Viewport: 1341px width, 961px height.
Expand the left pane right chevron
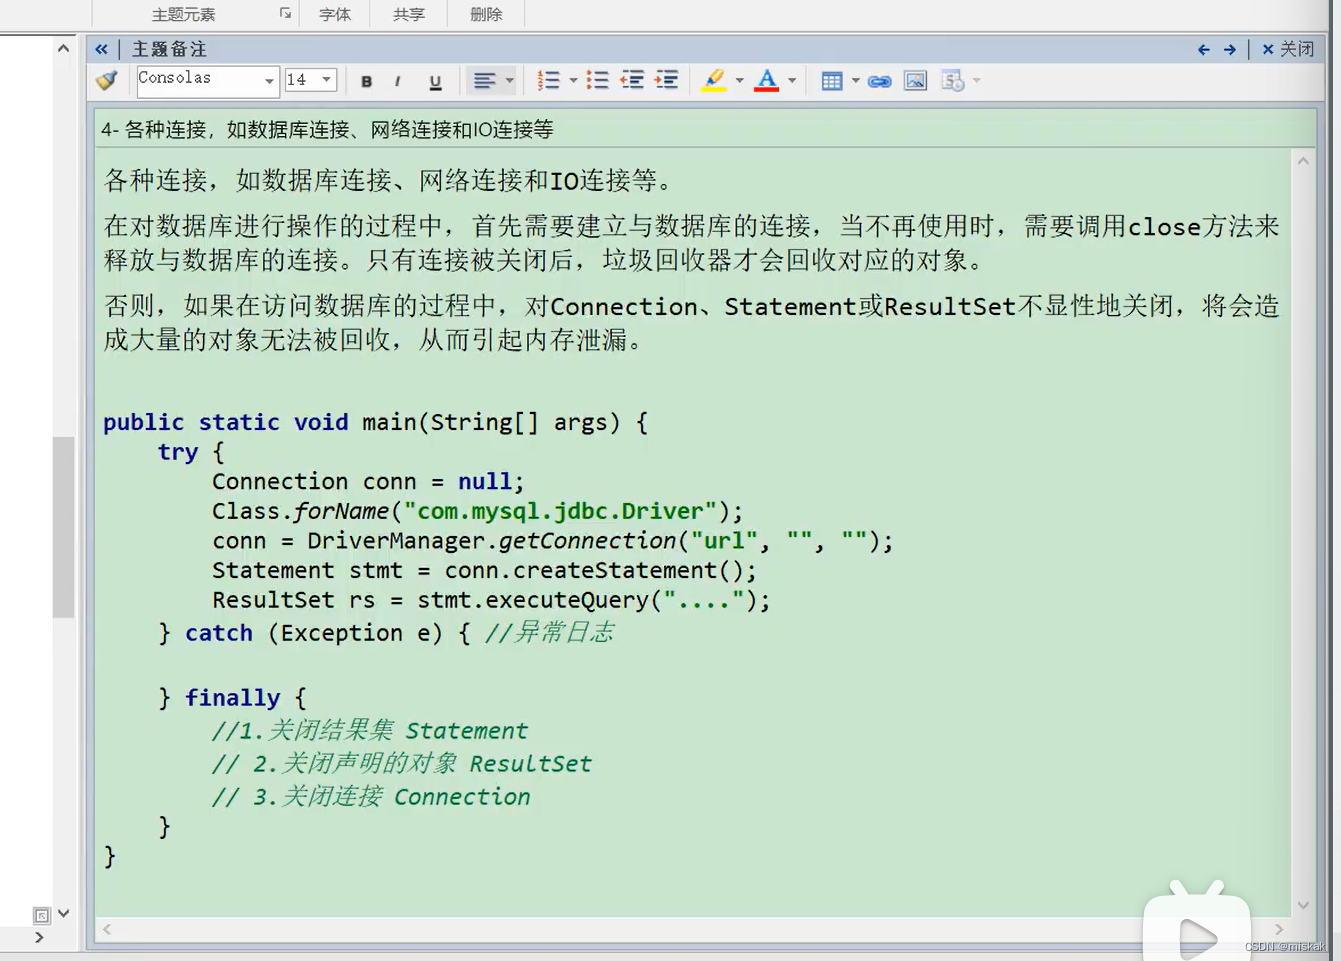click(x=39, y=938)
